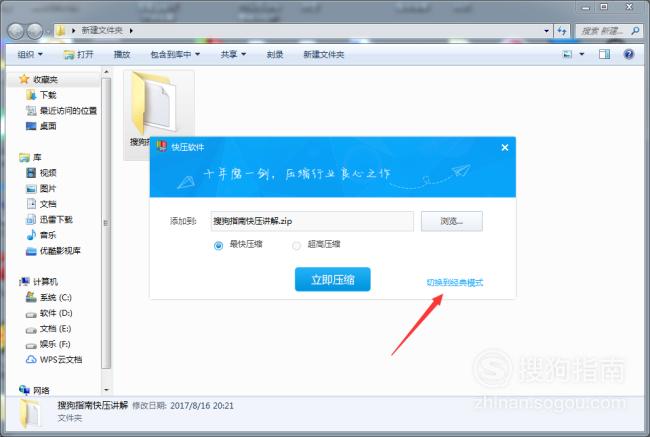The width and height of the screenshot is (650, 437).
Task: Click the 添加到 archive name field
Action: [x=312, y=221]
